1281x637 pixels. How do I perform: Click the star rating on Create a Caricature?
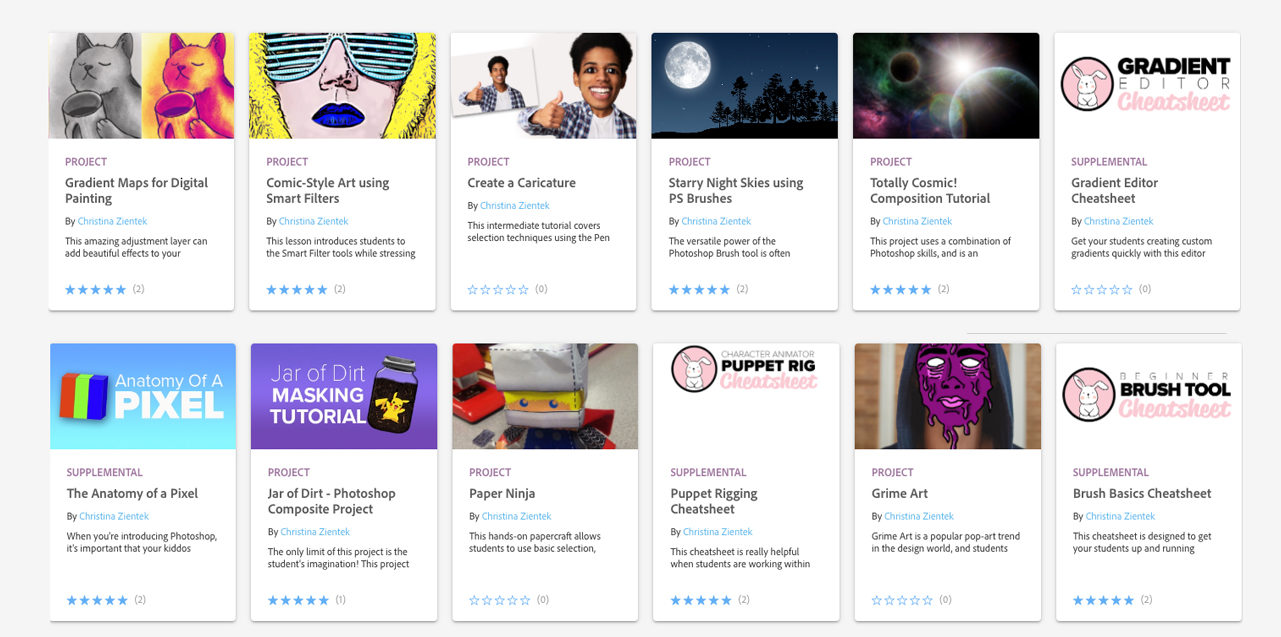coord(497,290)
